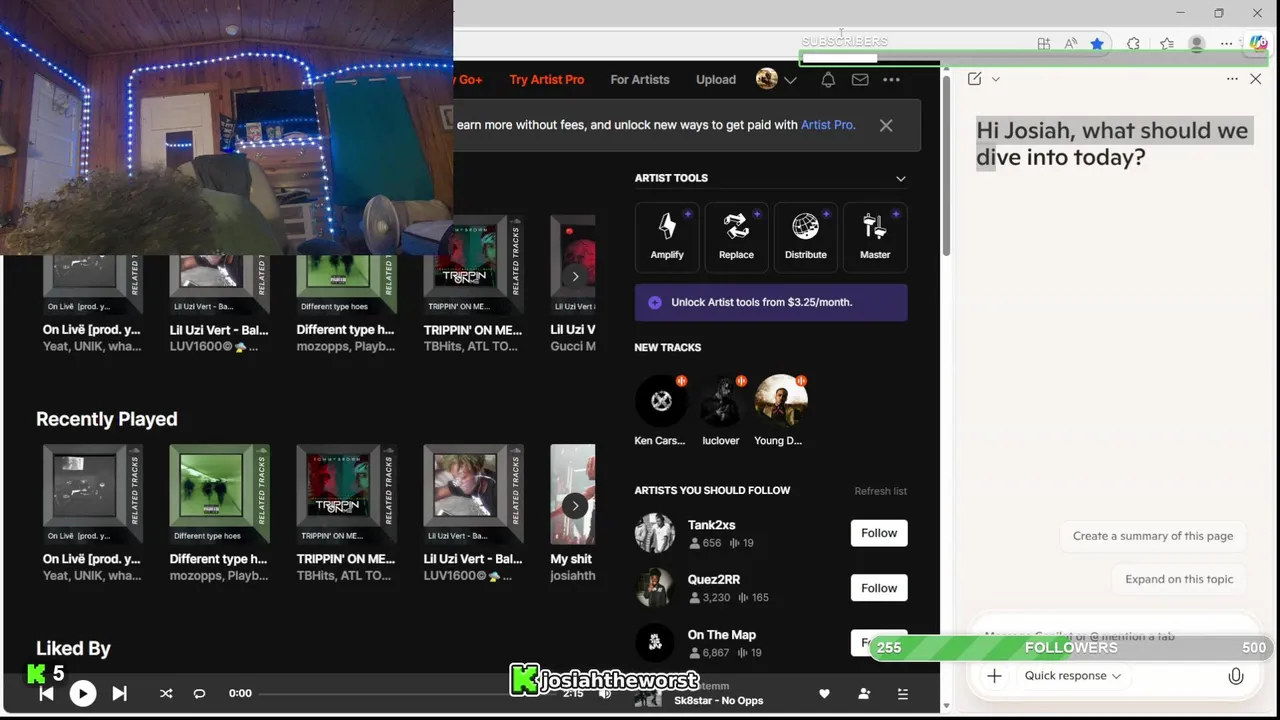Viewport: 1280px width, 720px height.
Task: Open the messages envelope icon
Action: pyautogui.click(x=860, y=80)
